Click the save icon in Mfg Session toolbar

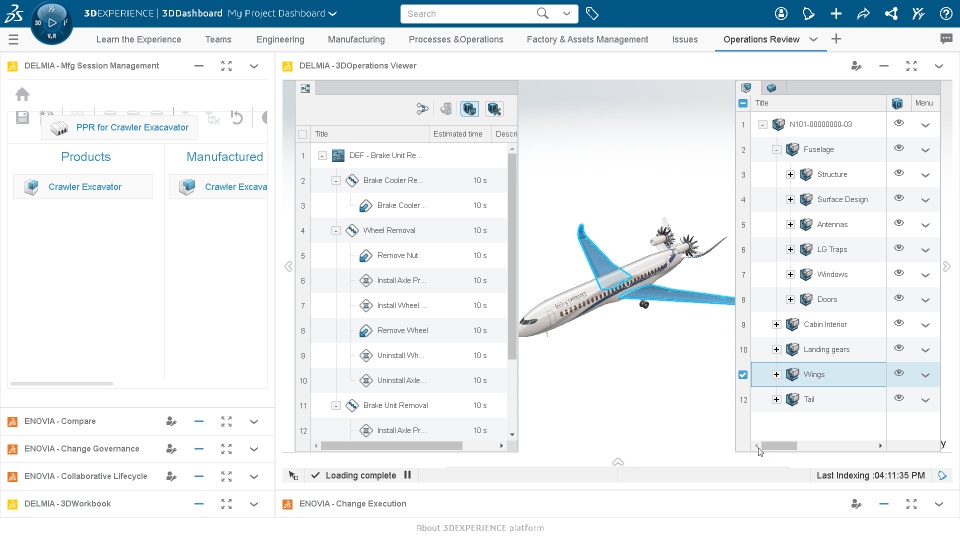pyautogui.click(x=23, y=118)
